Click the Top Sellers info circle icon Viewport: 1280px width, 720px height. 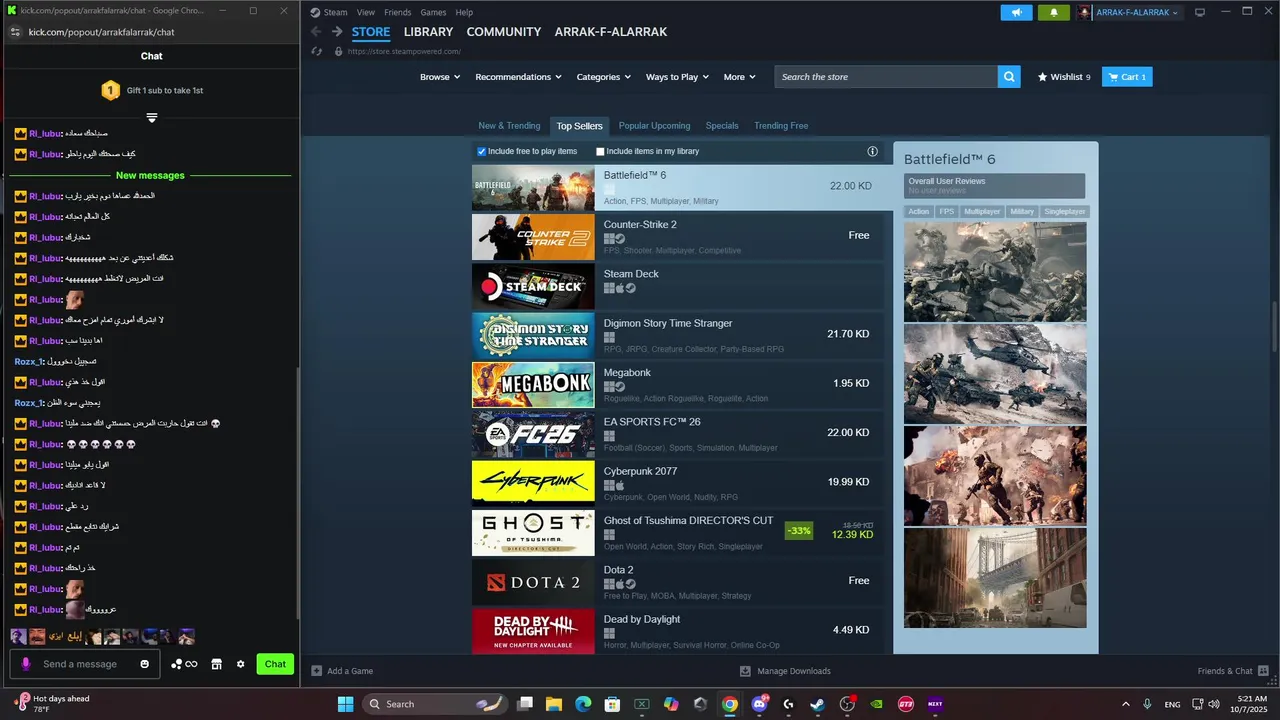pos(872,151)
